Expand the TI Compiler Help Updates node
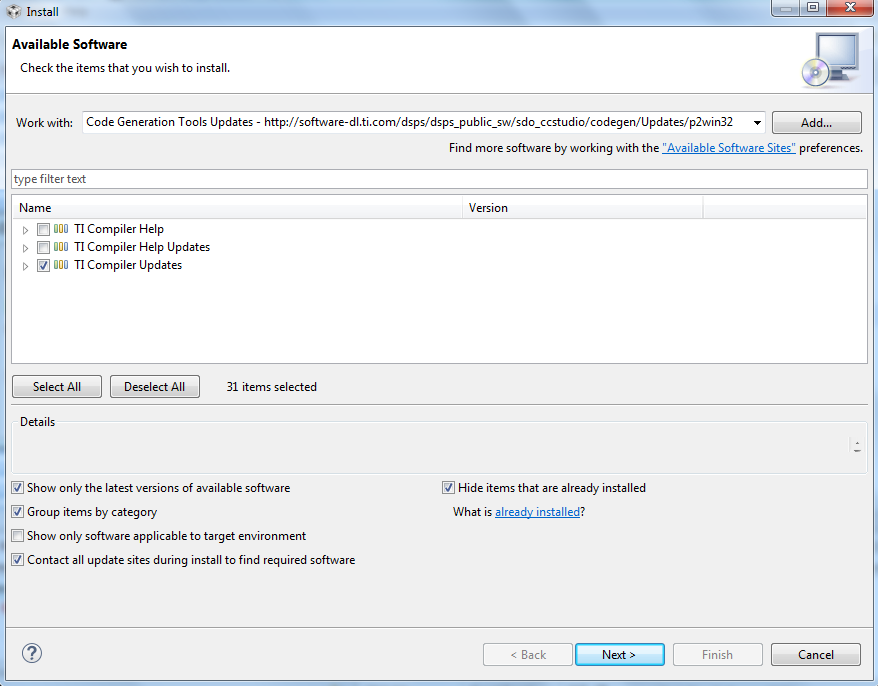The image size is (878, 686). (x=25, y=248)
